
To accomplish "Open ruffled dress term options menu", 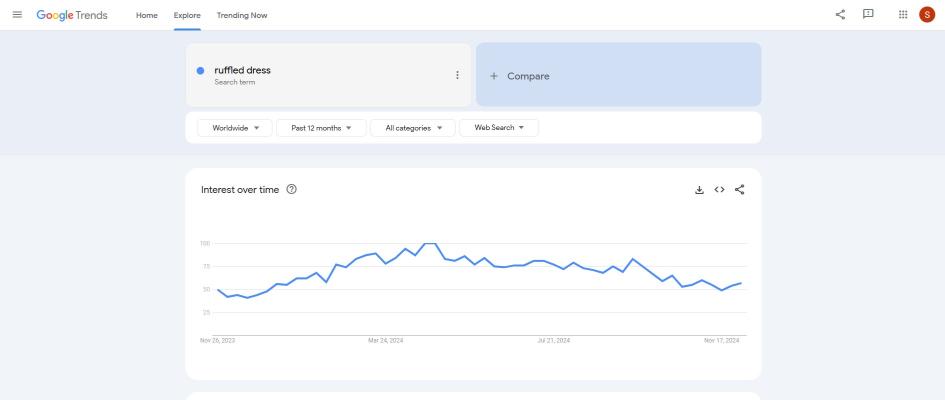I will 457,75.
